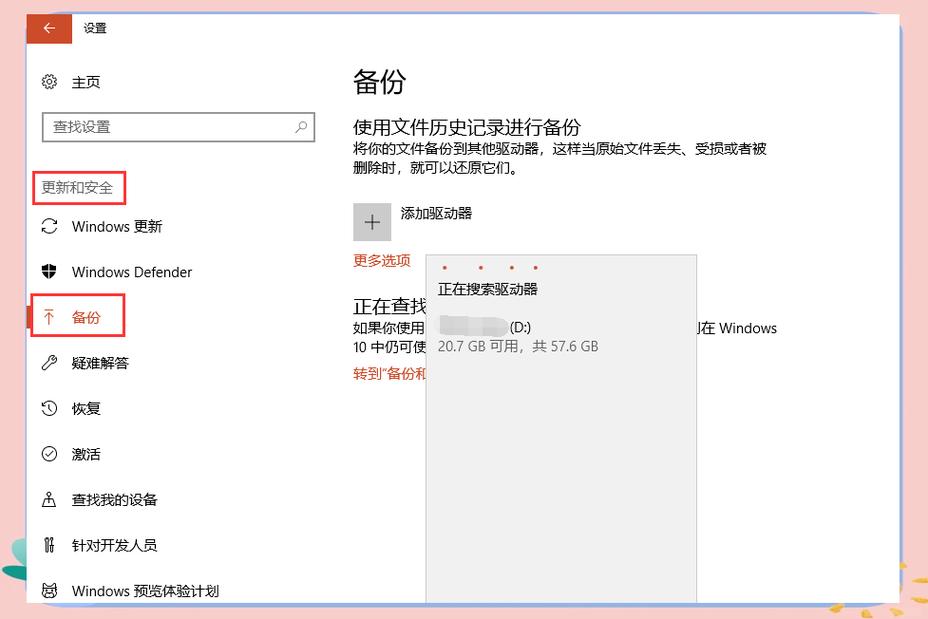Image resolution: width=928 pixels, height=619 pixels.
Task: Click the 使用文件历史记录进行备份 heading
Action: 467,127
